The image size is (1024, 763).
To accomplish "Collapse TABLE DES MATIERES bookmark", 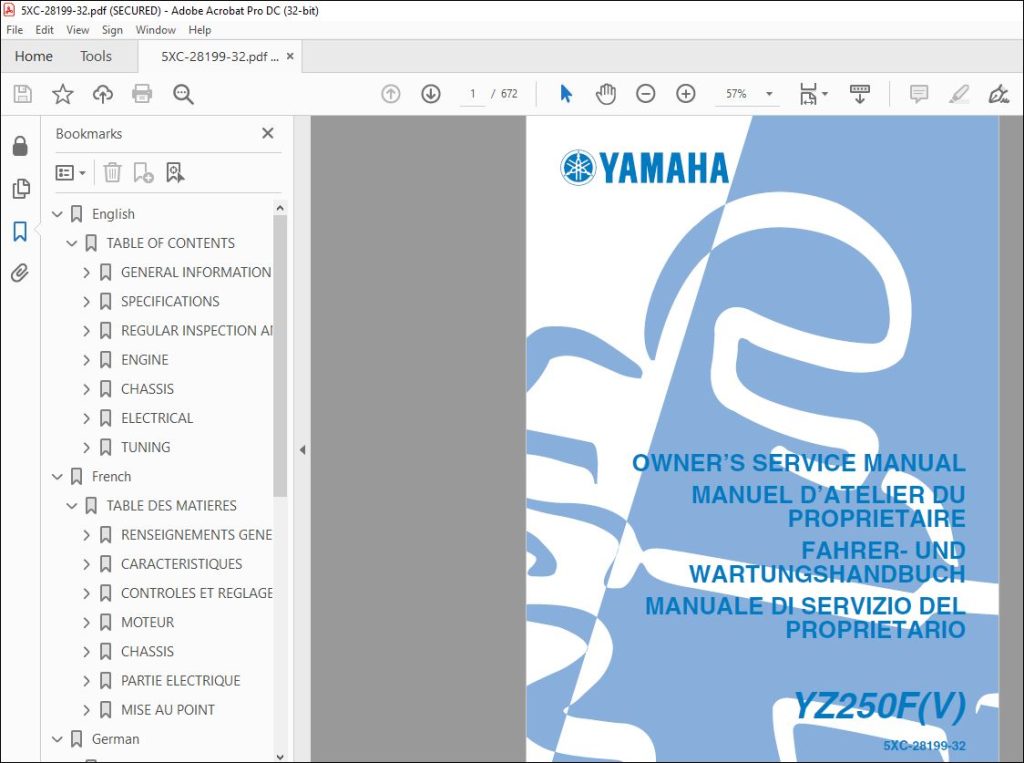I will pos(72,506).
